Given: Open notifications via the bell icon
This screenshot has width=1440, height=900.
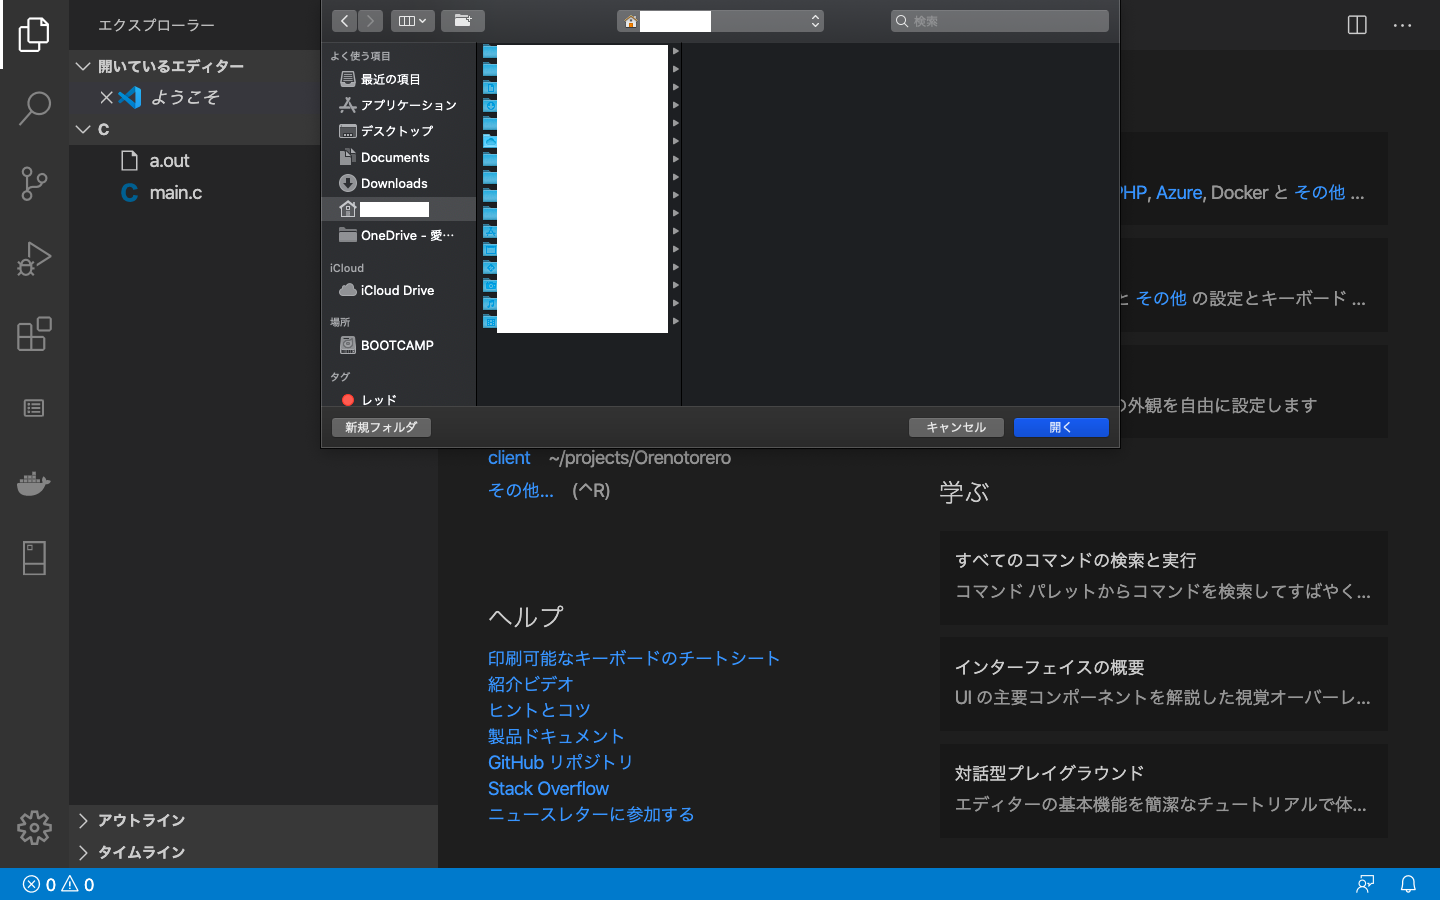Looking at the screenshot, I should point(1409,884).
